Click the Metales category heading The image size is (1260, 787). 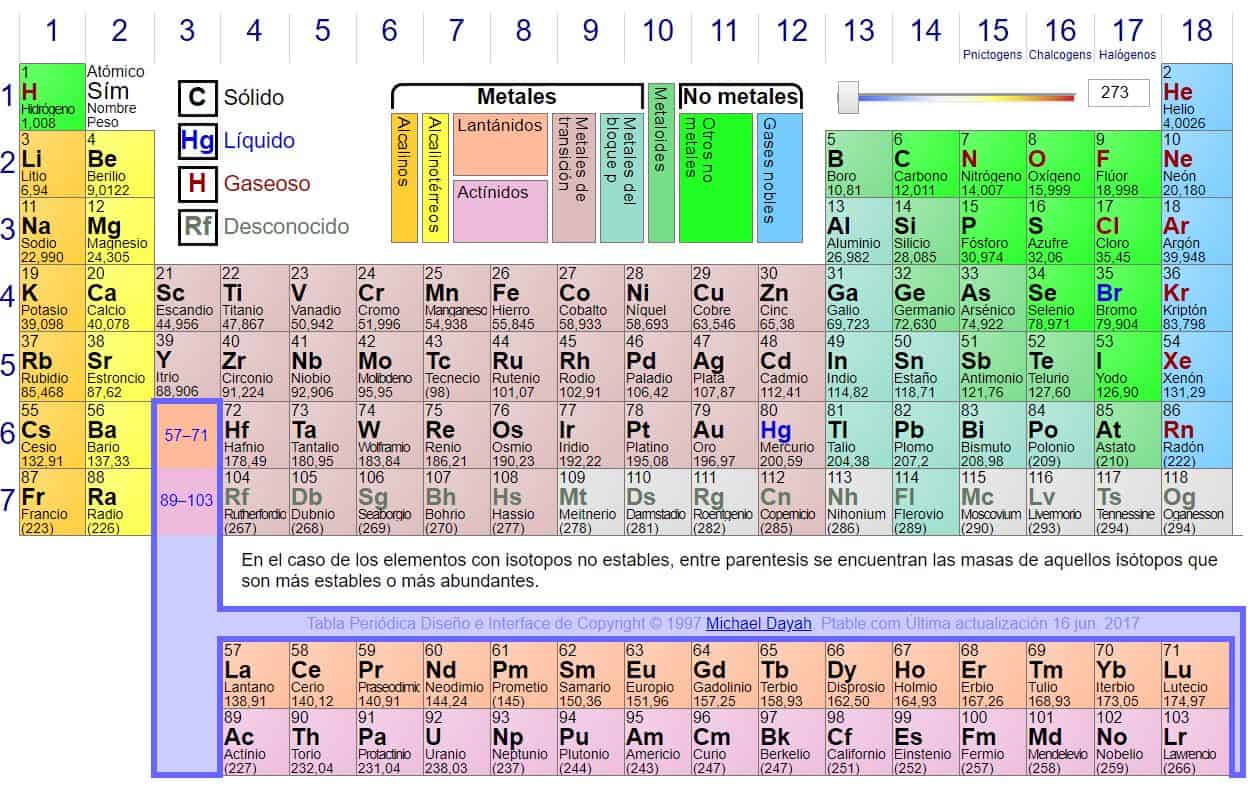[516, 97]
